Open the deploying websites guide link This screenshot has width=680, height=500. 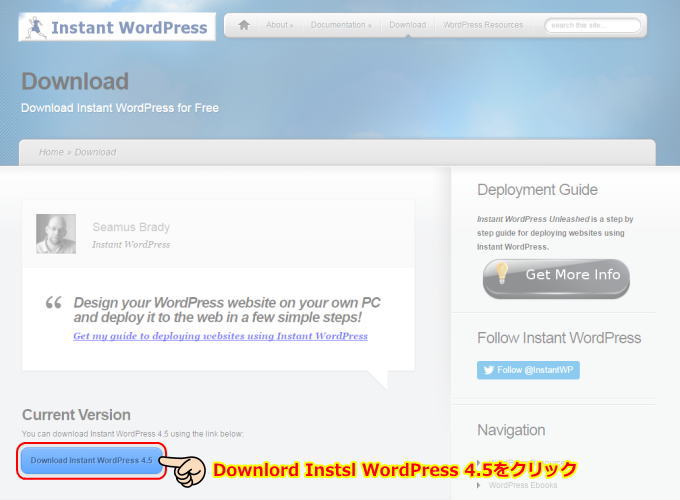click(x=220, y=336)
